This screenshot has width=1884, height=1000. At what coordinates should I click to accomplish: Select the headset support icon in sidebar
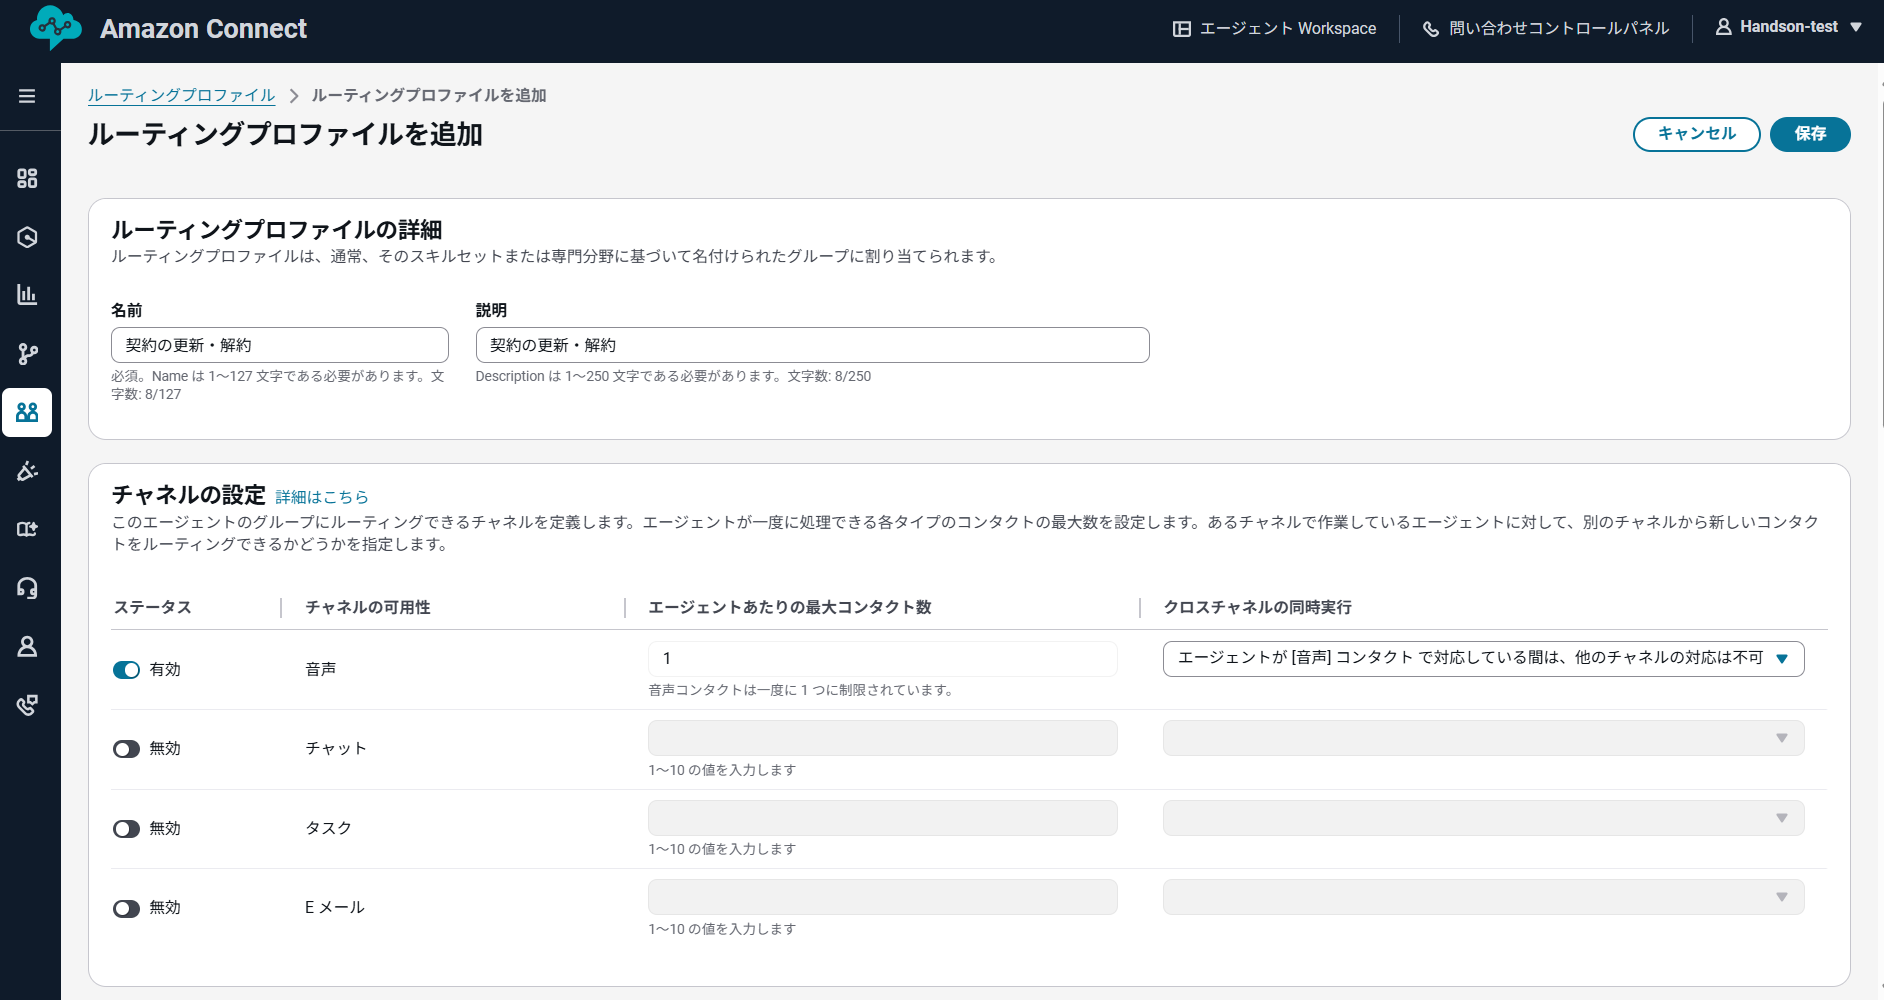pos(27,587)
